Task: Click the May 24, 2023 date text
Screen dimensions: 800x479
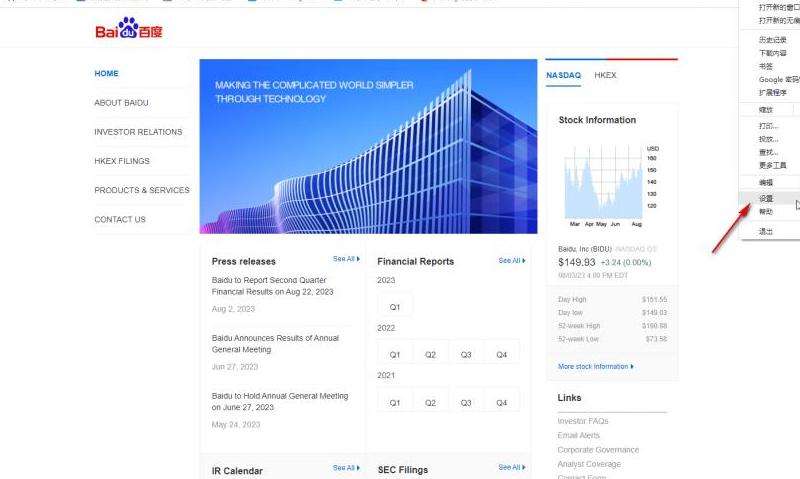Action: coord(236,424)
